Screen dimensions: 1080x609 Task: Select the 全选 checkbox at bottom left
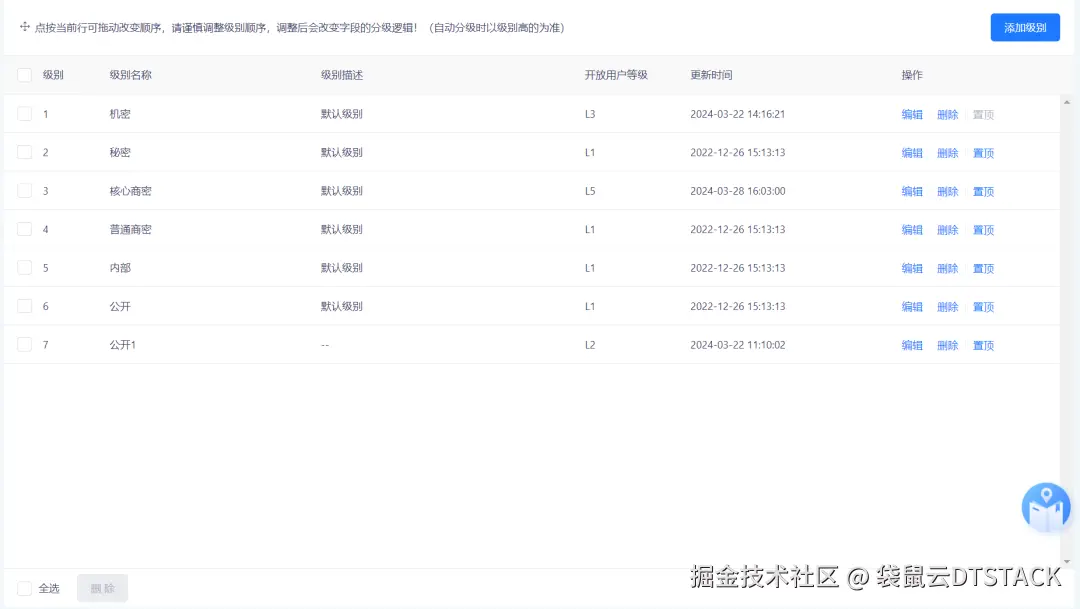[25, 588]
